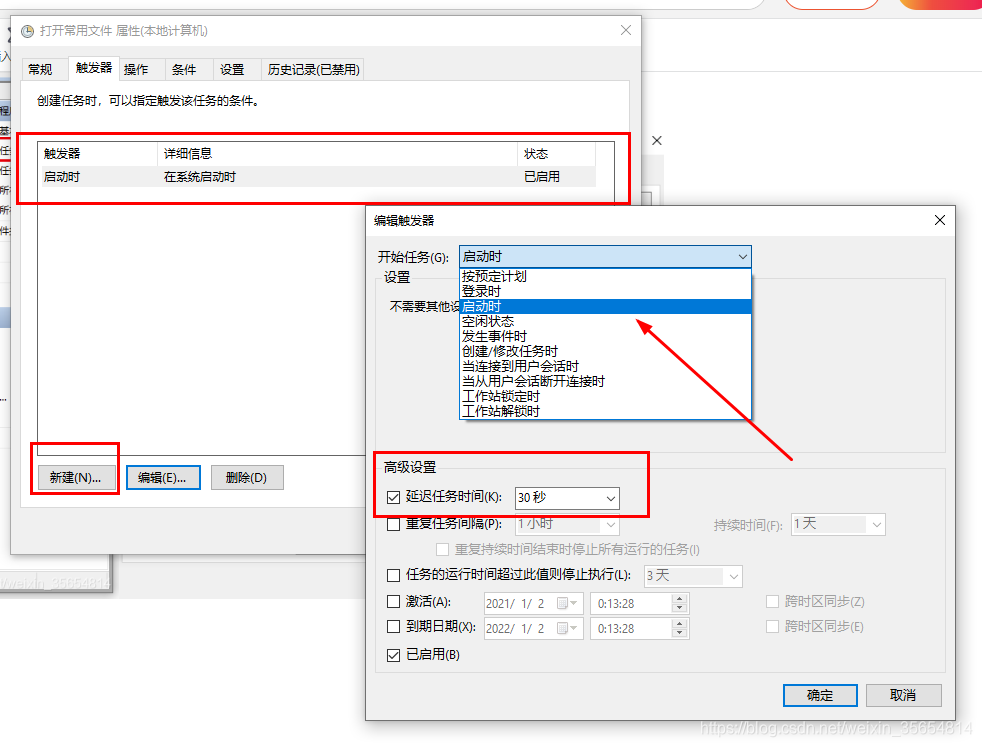This screenshot has height=747, width=982.
Task: Toggle 跨时区同步(Z) checkbox
Action: 772,602
